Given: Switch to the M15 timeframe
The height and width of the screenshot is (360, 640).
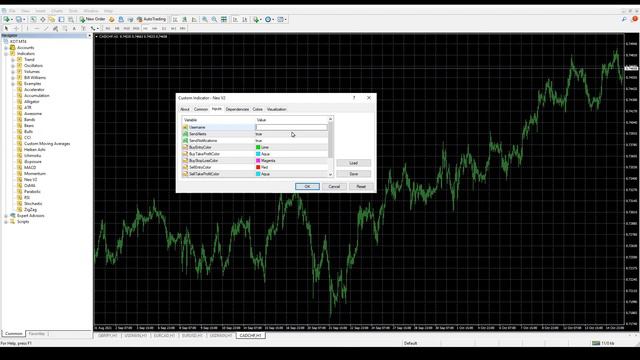Looking at the screenshot, I should click(x=127, y=29).
